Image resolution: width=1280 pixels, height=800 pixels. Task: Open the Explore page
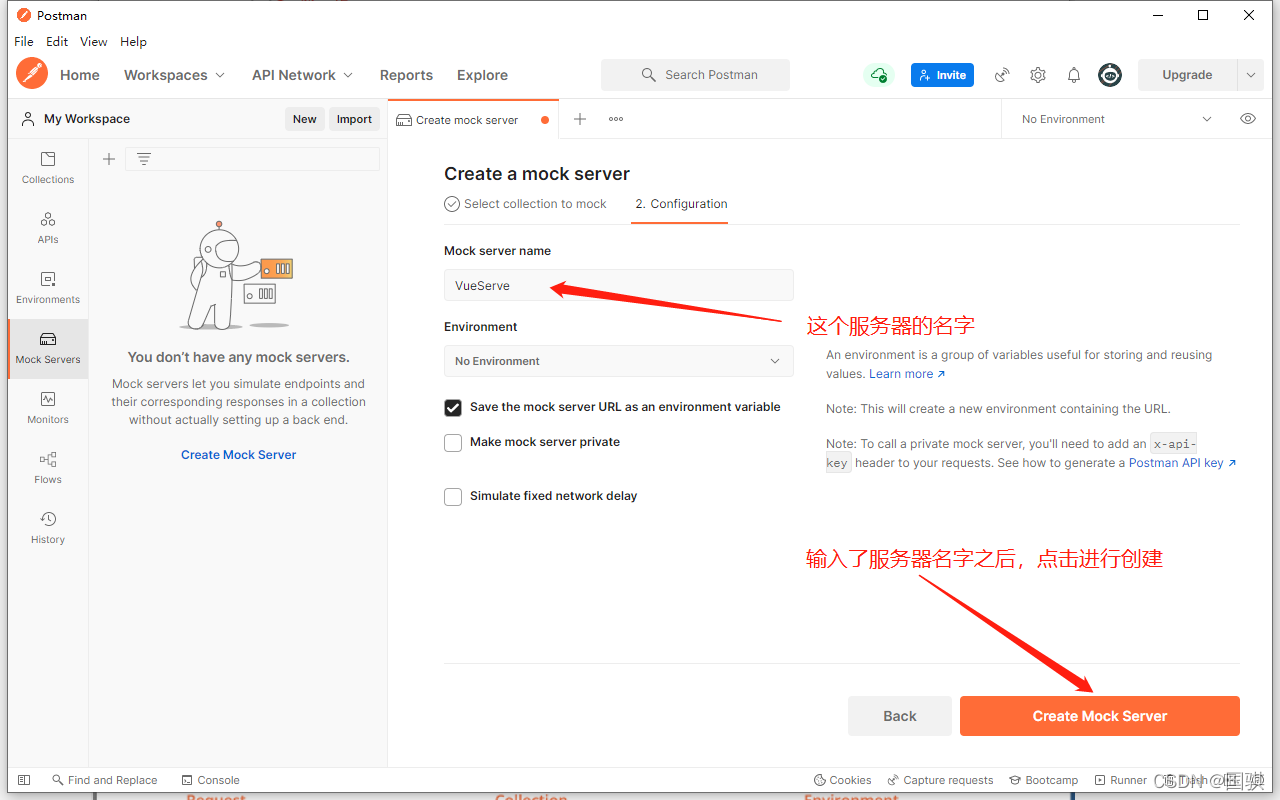[x=482, y=75]
